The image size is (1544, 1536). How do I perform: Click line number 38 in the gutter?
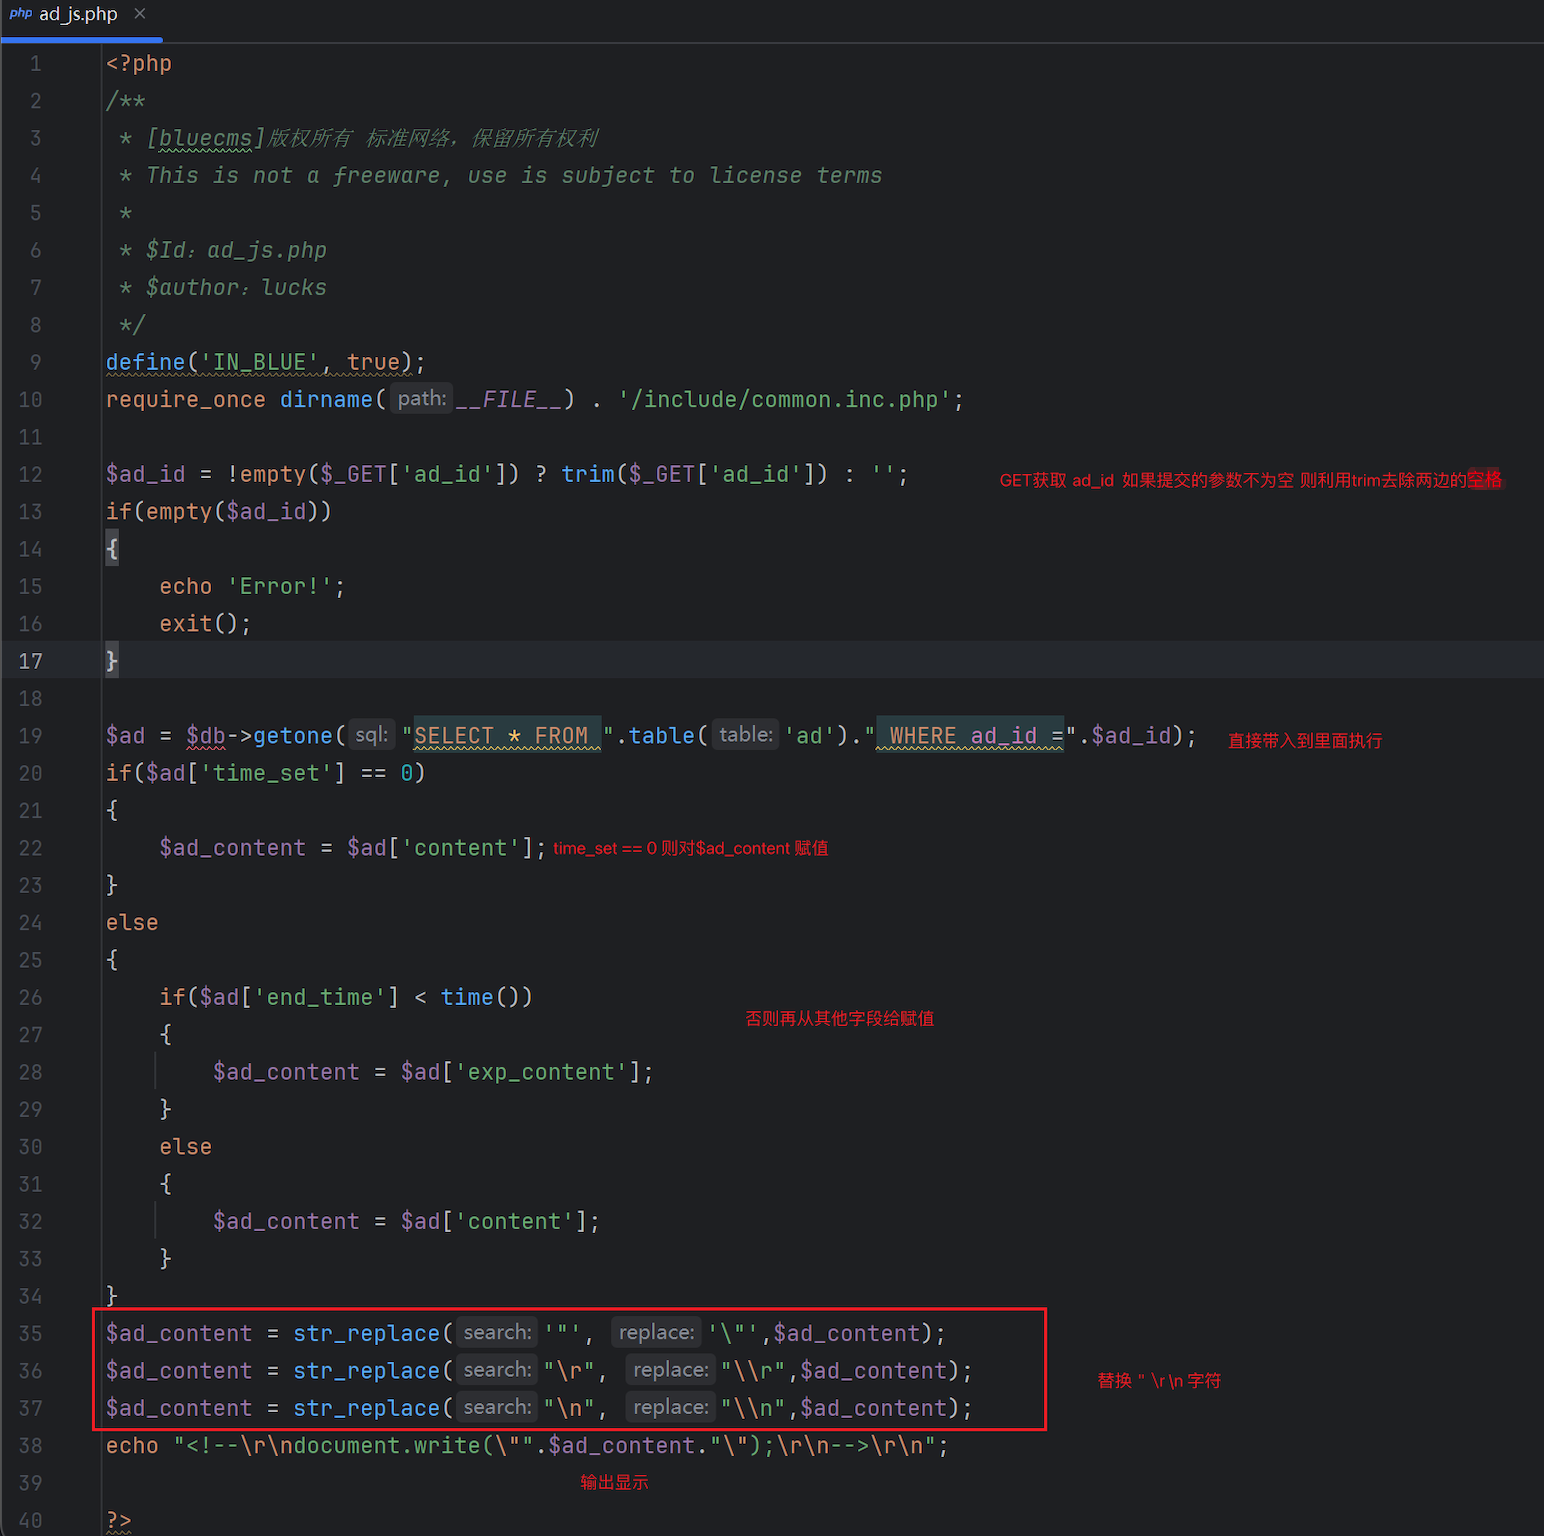pyautogui.click(x=30, y=1446)
